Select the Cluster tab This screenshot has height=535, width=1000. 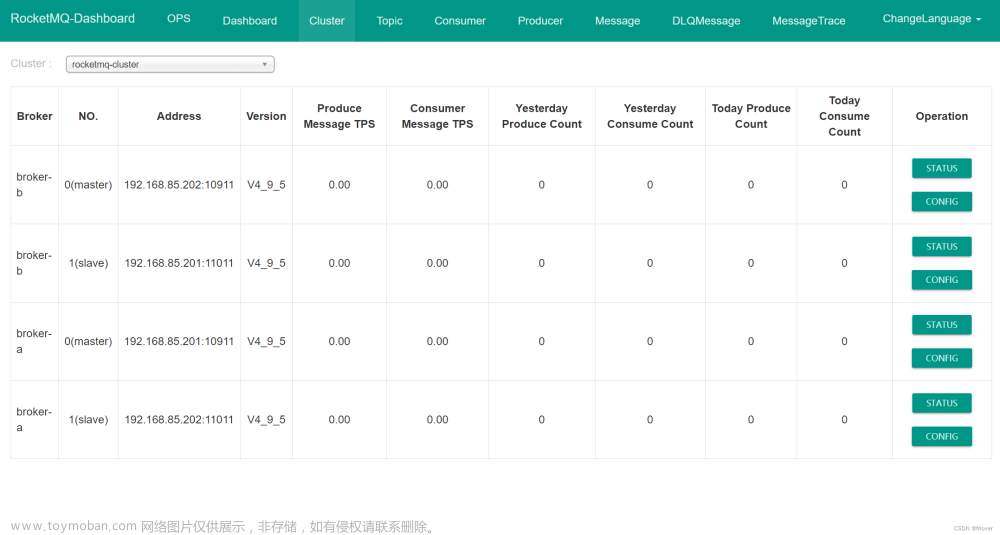click(x=327, y=20)
